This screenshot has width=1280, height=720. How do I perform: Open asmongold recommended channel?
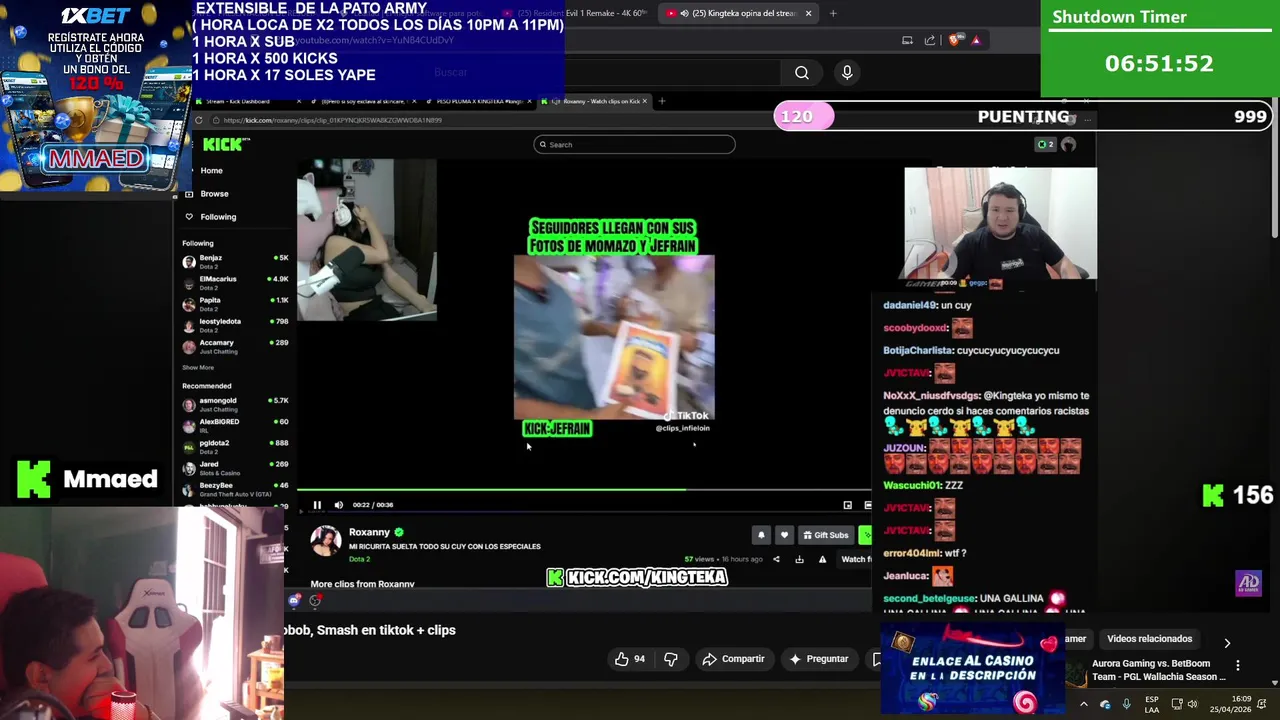coord(235,404)
